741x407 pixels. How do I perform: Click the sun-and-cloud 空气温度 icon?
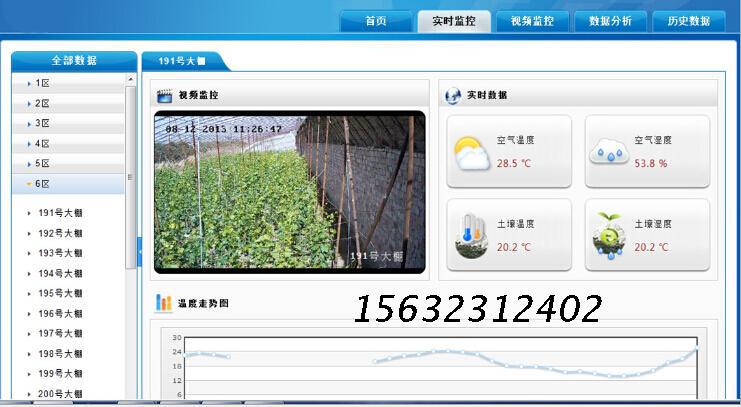[x=472, y=153]
